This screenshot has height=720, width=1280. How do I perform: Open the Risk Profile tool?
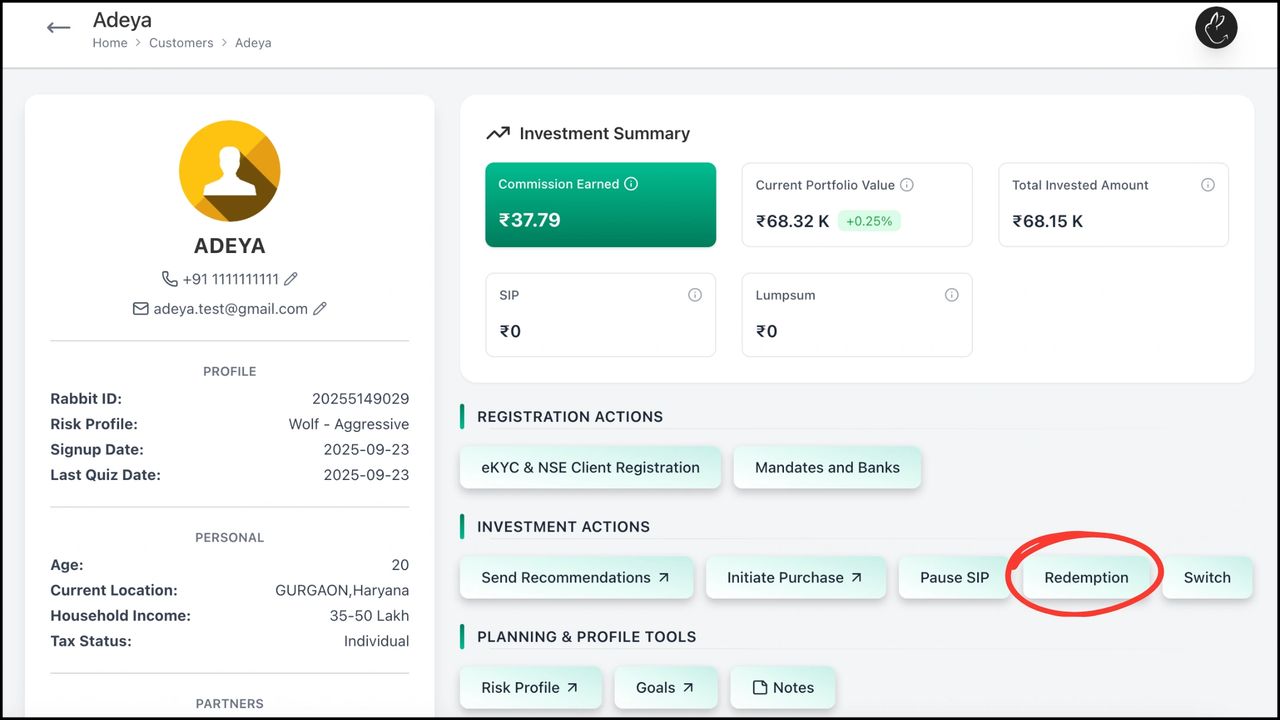tap(530, 687)
